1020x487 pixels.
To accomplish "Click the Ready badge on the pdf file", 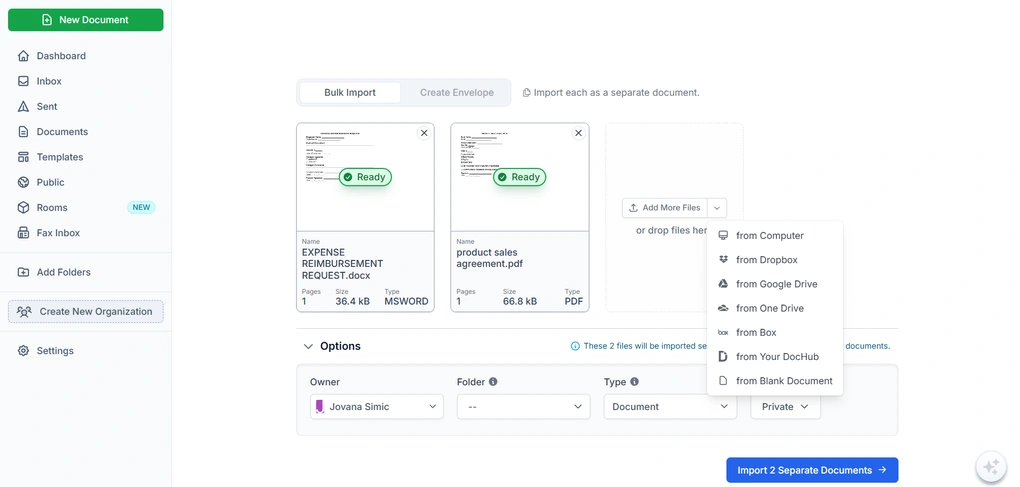I will click(x=519, y=177).
